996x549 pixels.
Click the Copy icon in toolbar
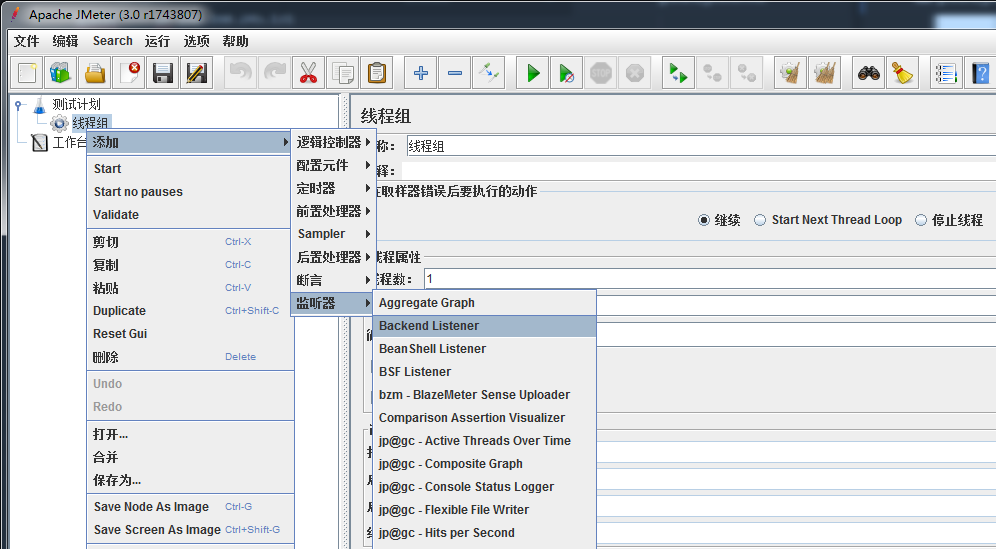coord(343,73)
